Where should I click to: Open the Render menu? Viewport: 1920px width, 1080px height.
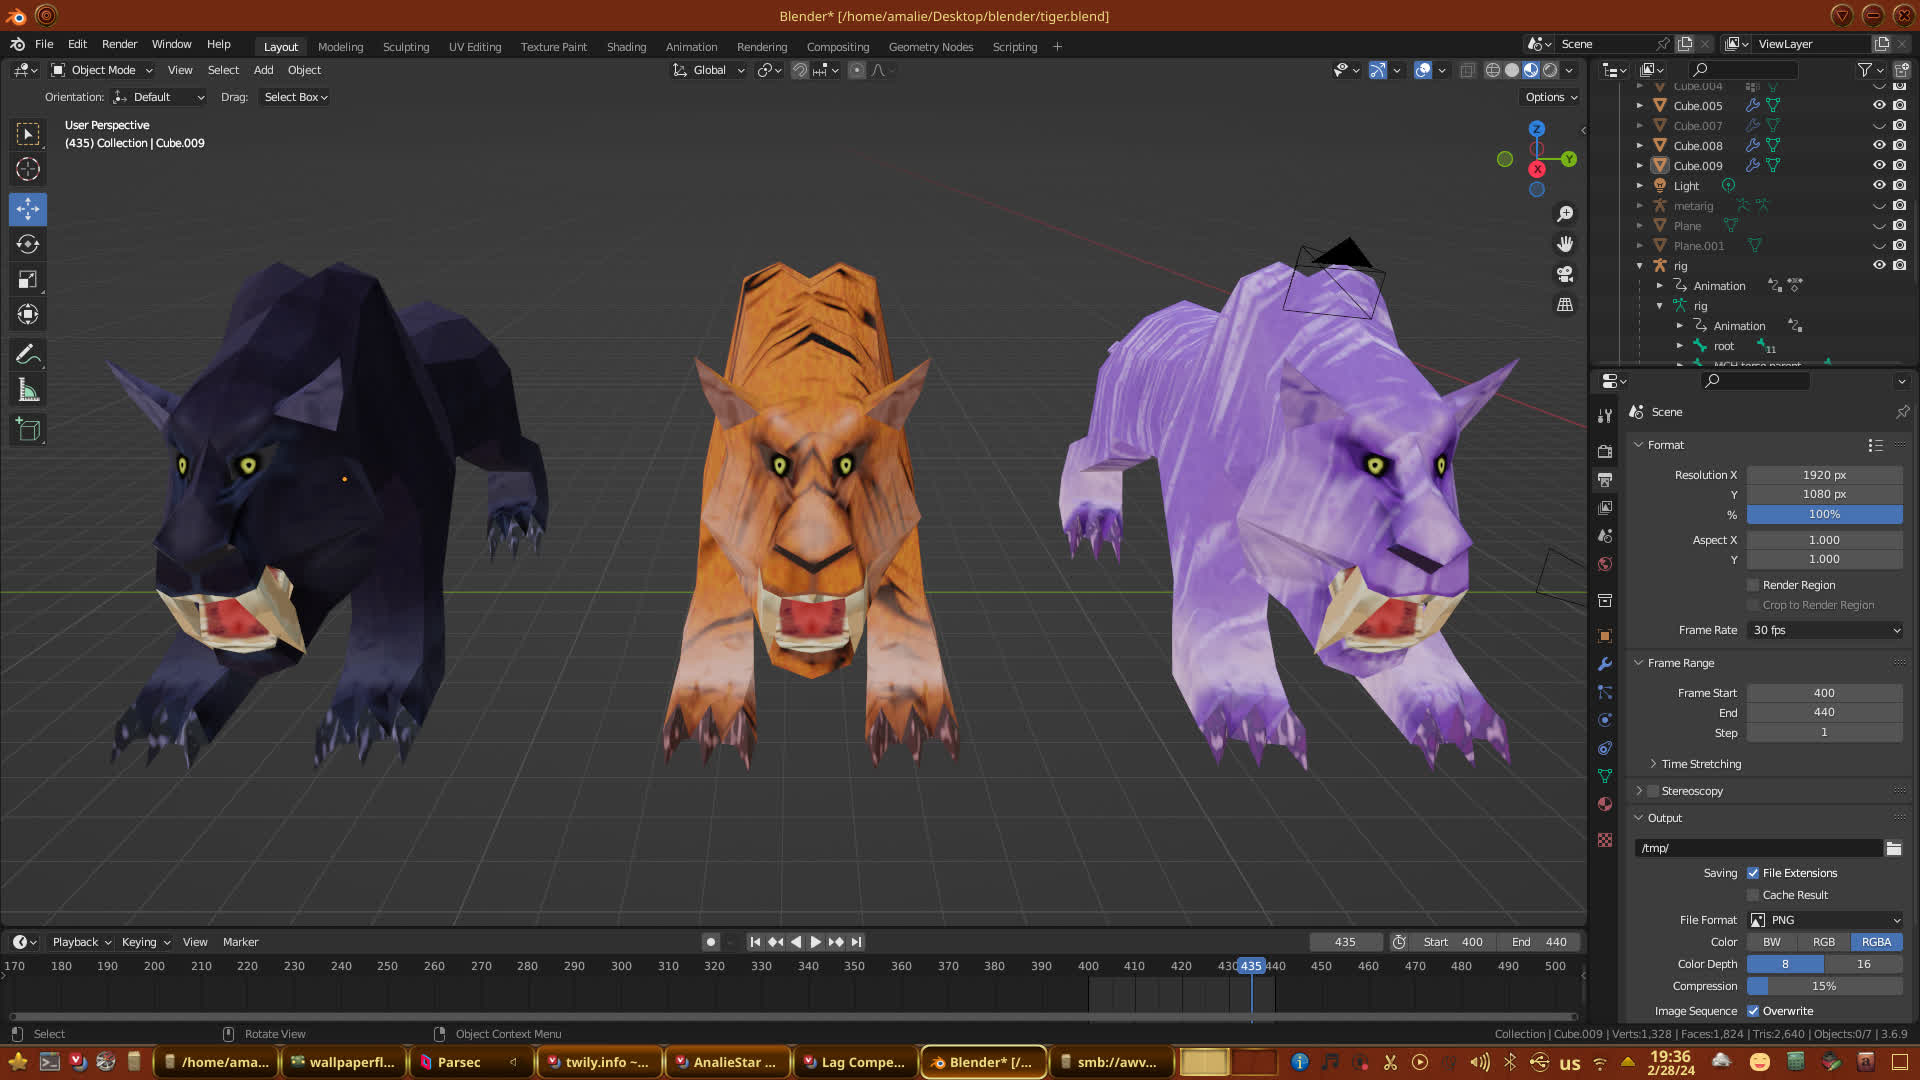point(119,44)
